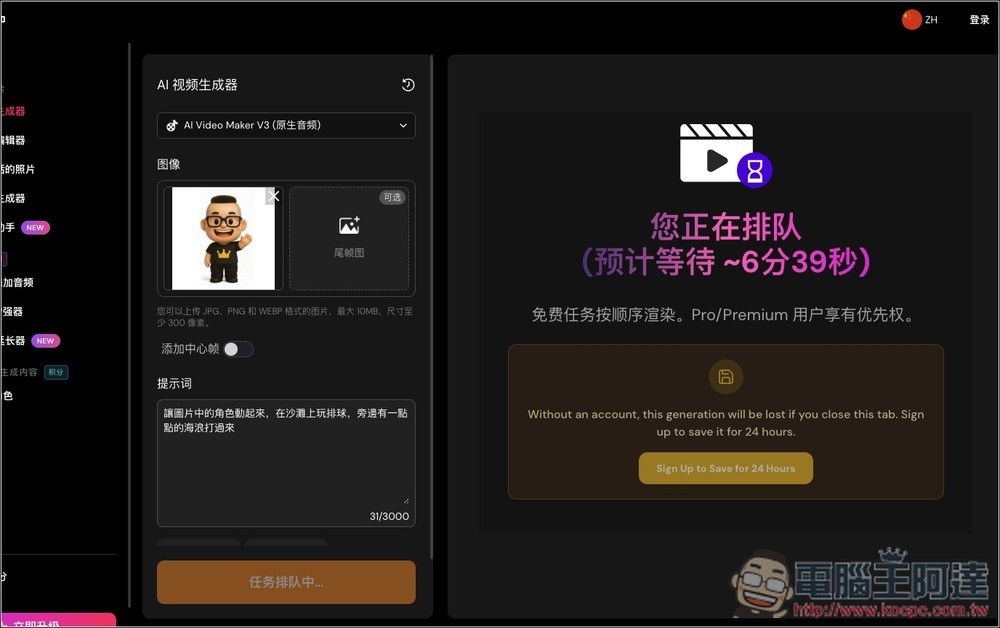The height and width of the screenshot is (628, 1000).
Task: Open the generation history clock icon
Action: tap(408, 85)
